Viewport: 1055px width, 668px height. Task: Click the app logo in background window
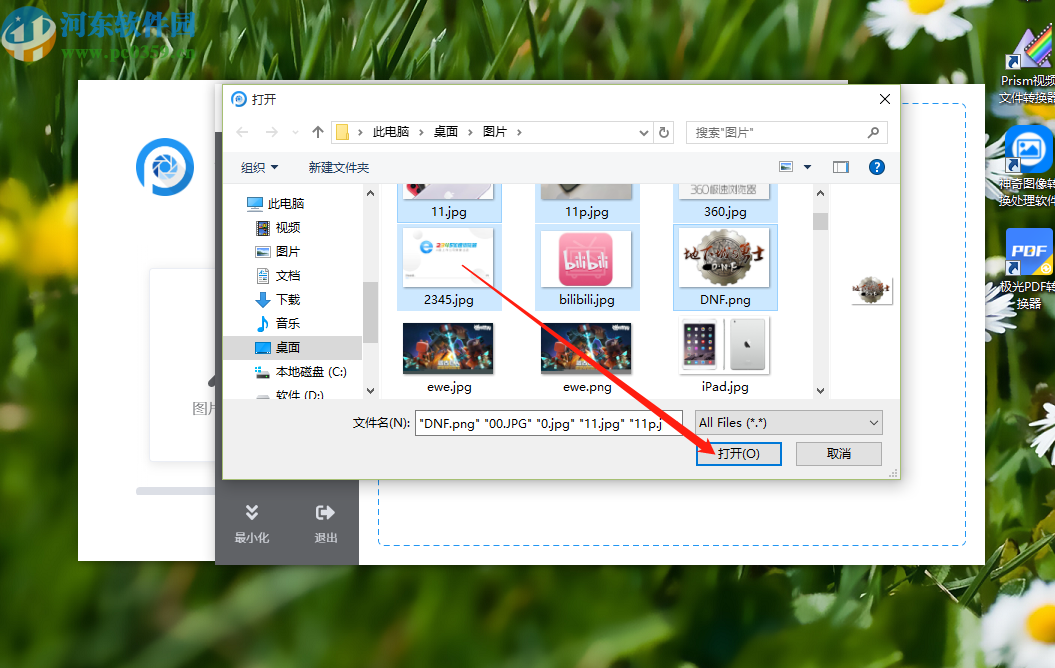pyautogui.click(x=165, y=167)
